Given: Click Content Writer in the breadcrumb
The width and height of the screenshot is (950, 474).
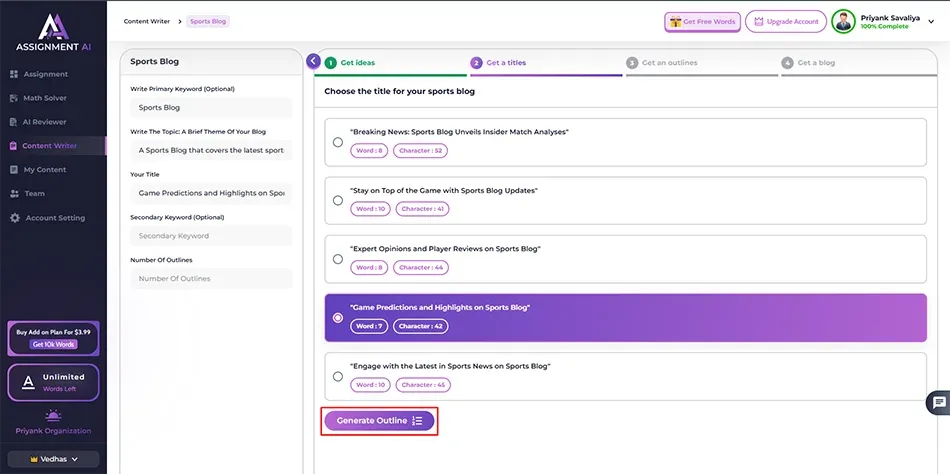Looking at the screenshot, I should click(146, 21).
